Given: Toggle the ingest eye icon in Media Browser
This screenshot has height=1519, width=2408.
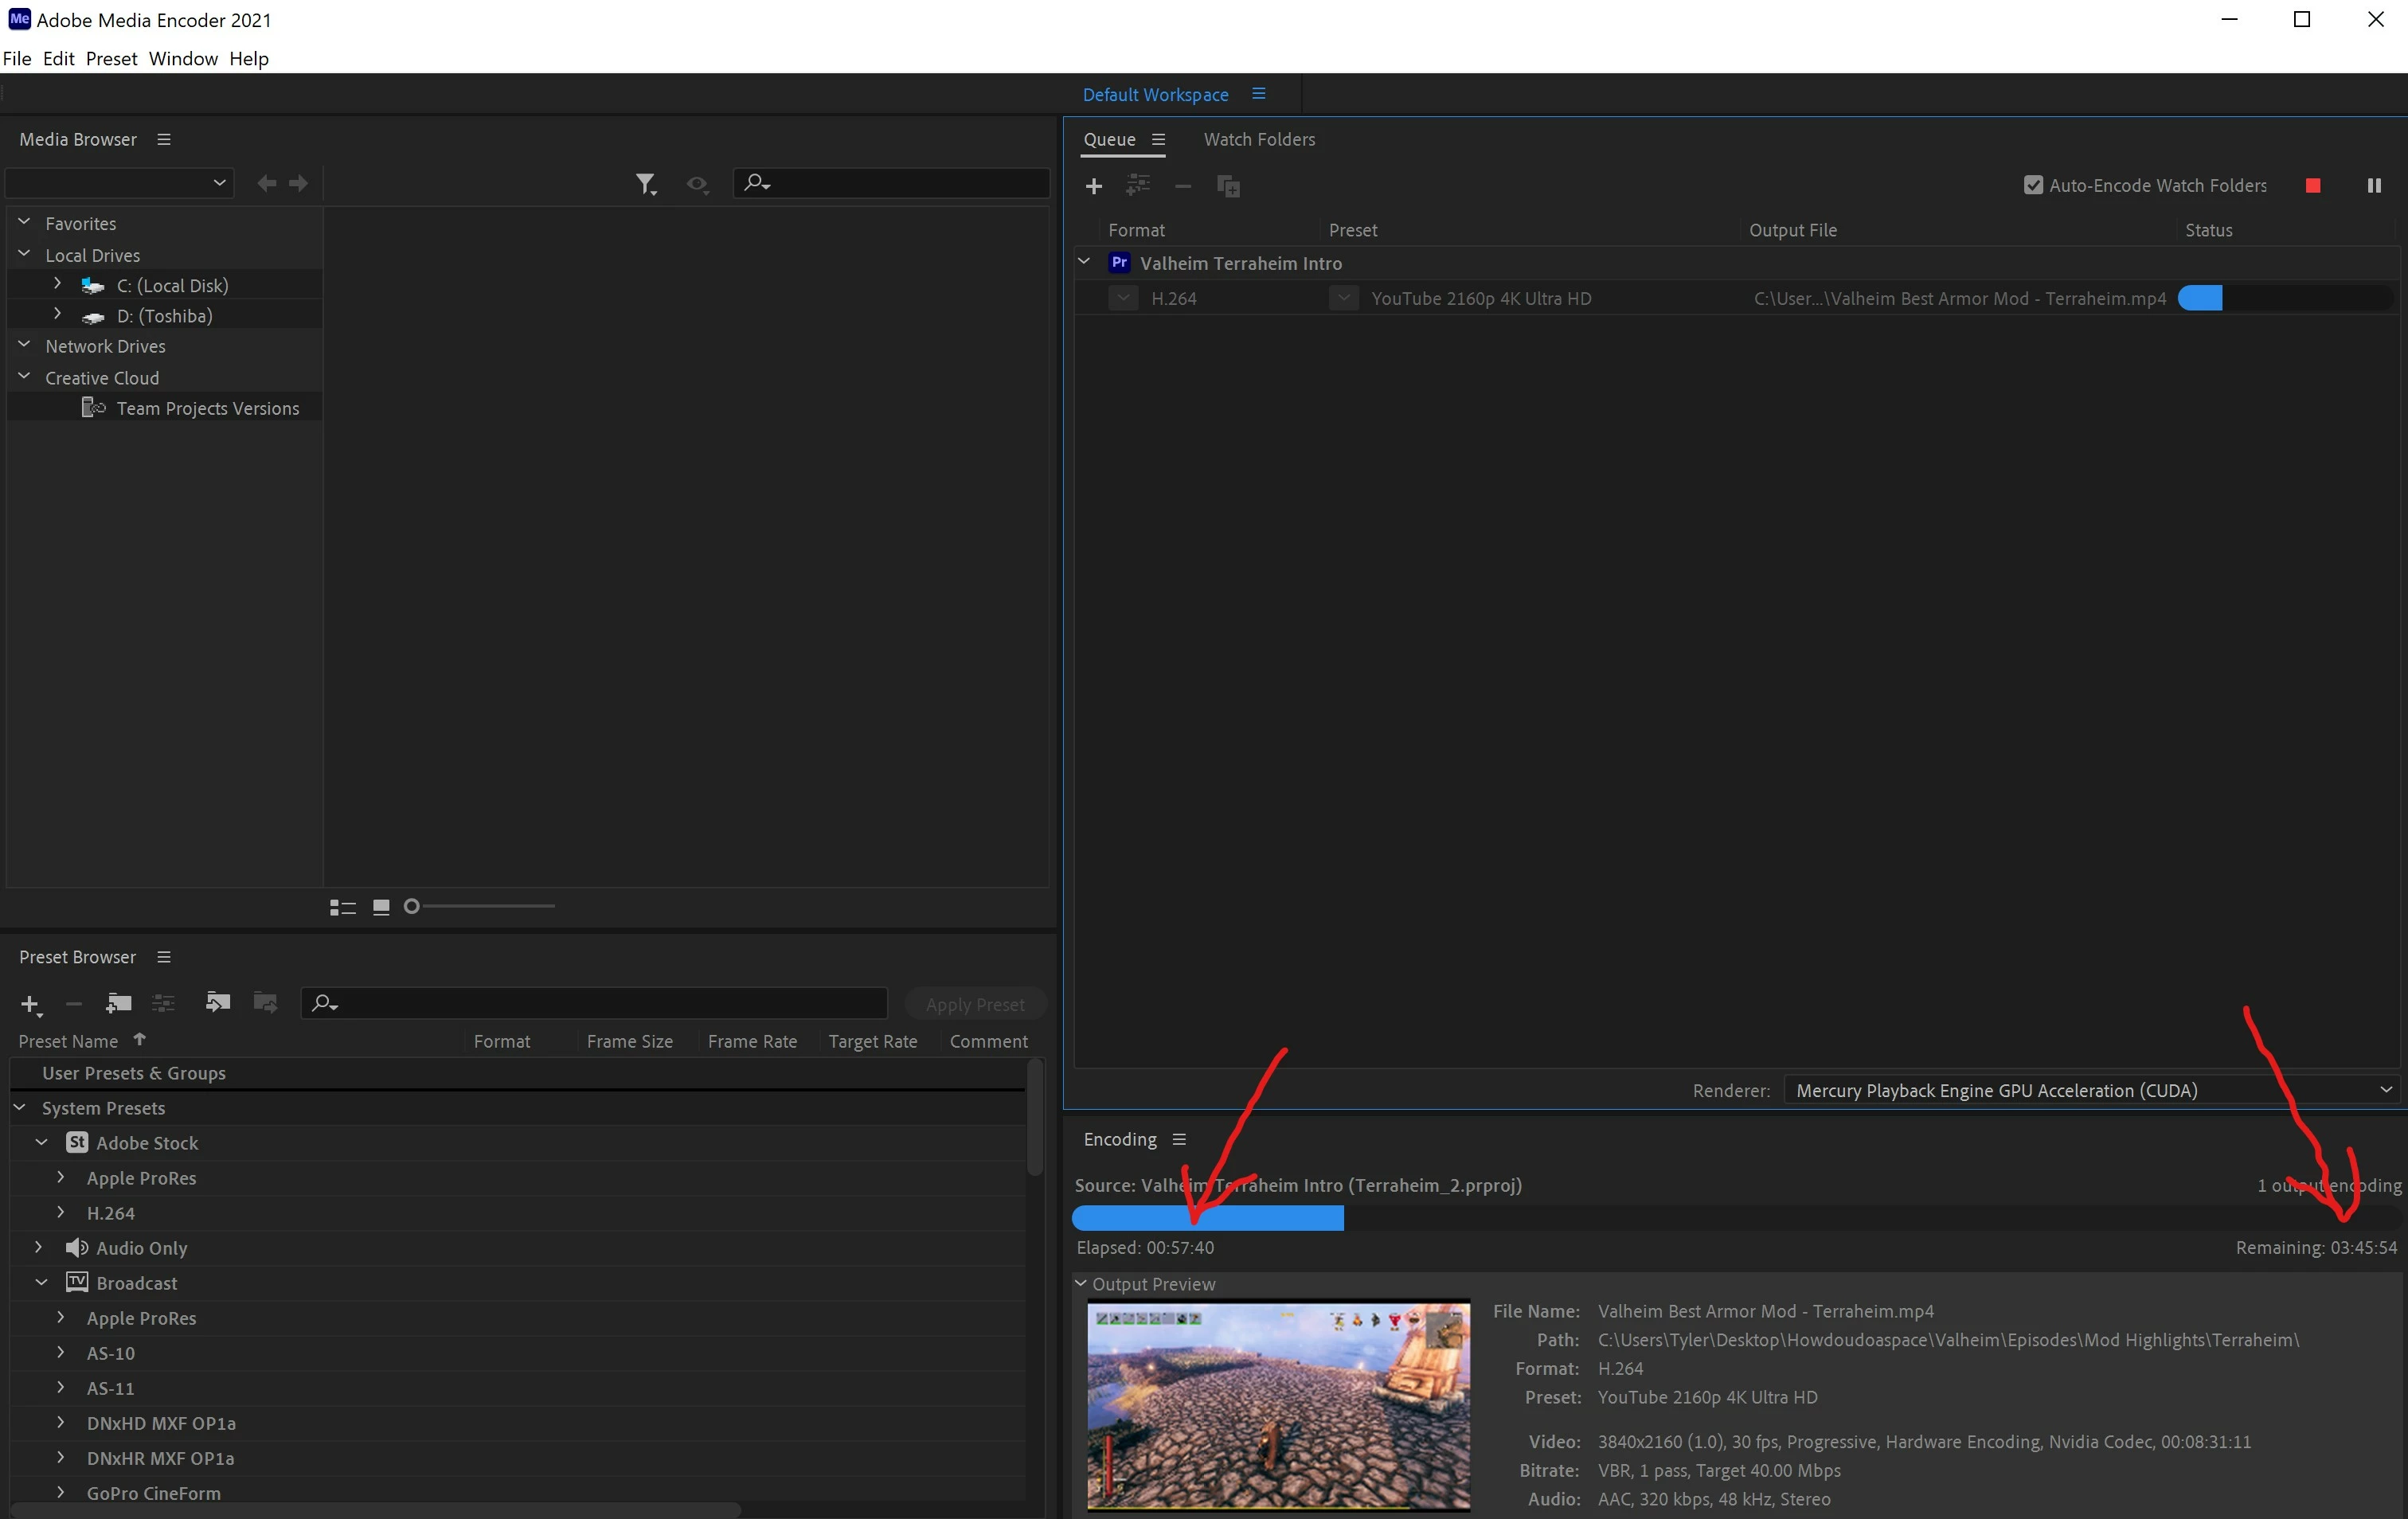Looking at the screenshot, I should 697,184.
